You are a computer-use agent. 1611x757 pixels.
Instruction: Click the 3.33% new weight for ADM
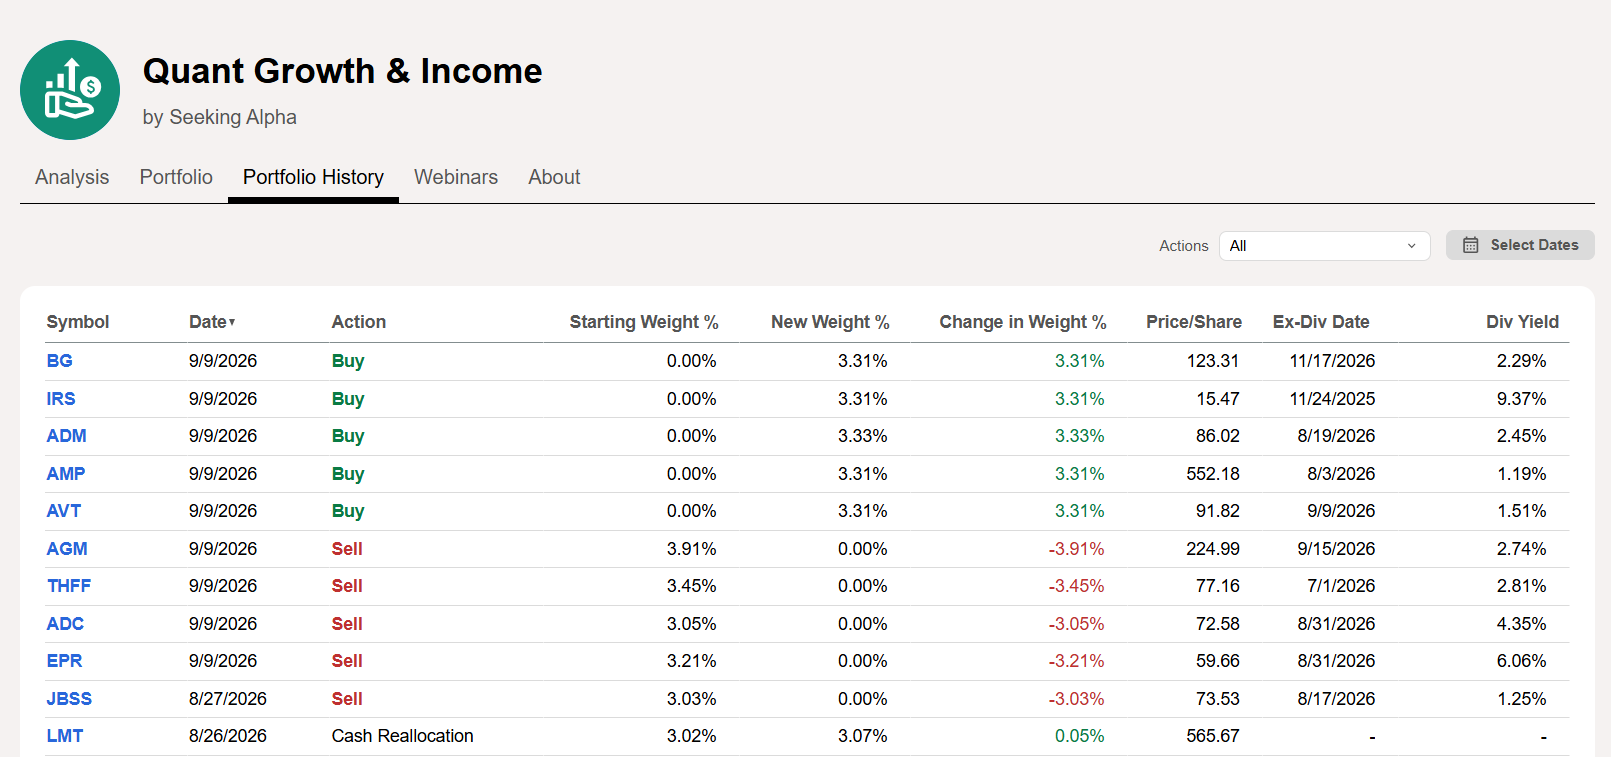point(862,436)
